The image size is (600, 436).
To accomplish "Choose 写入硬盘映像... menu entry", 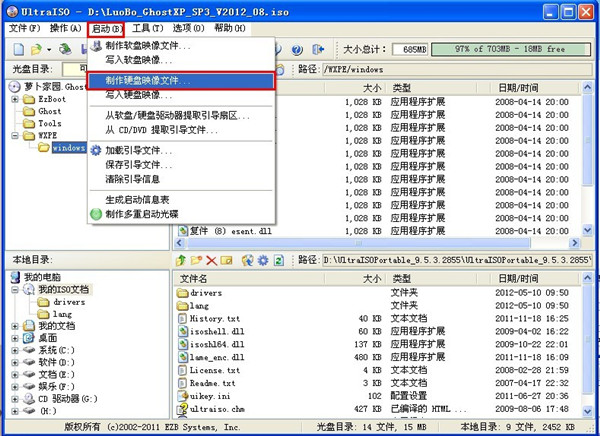I will [x=181, y=95].
